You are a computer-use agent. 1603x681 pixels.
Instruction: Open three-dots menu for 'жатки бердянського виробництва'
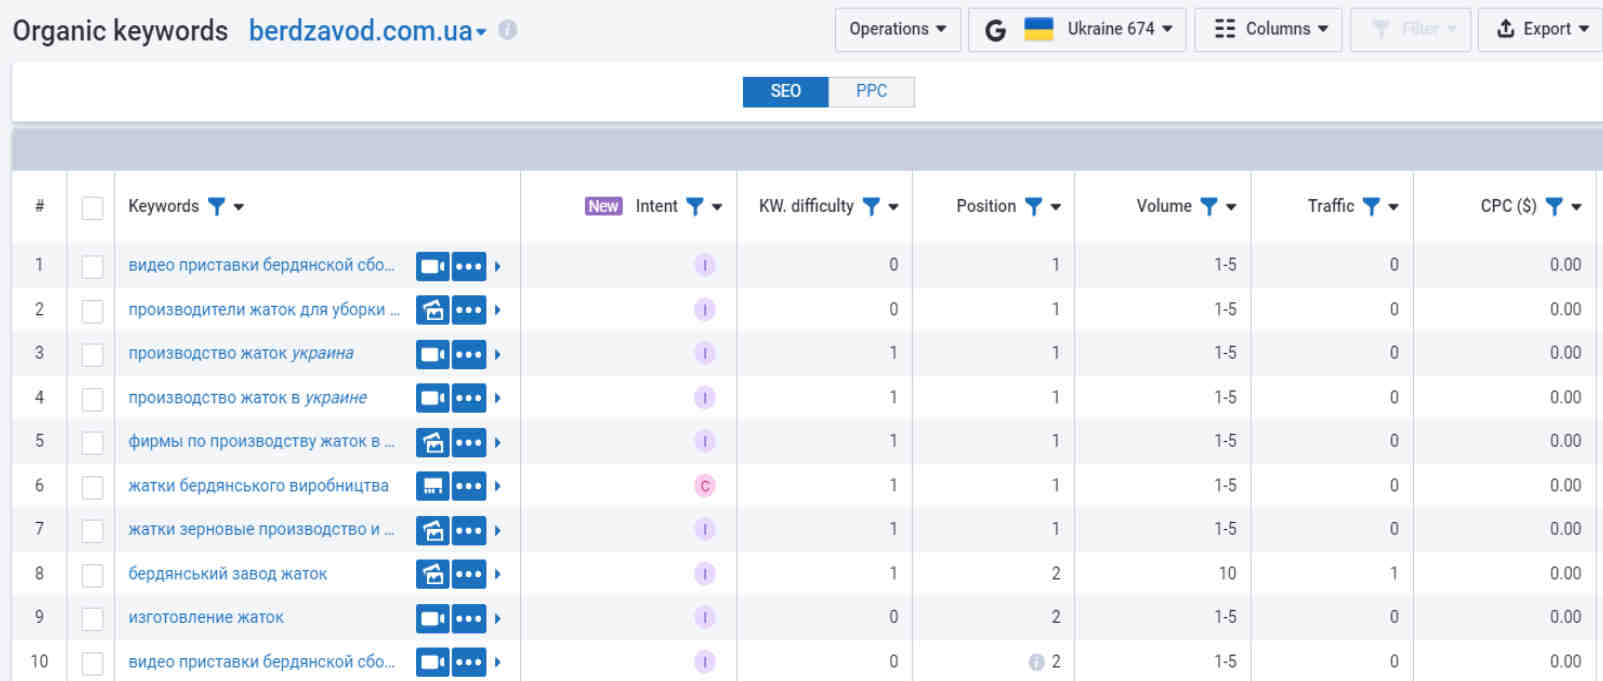(469, 486)
